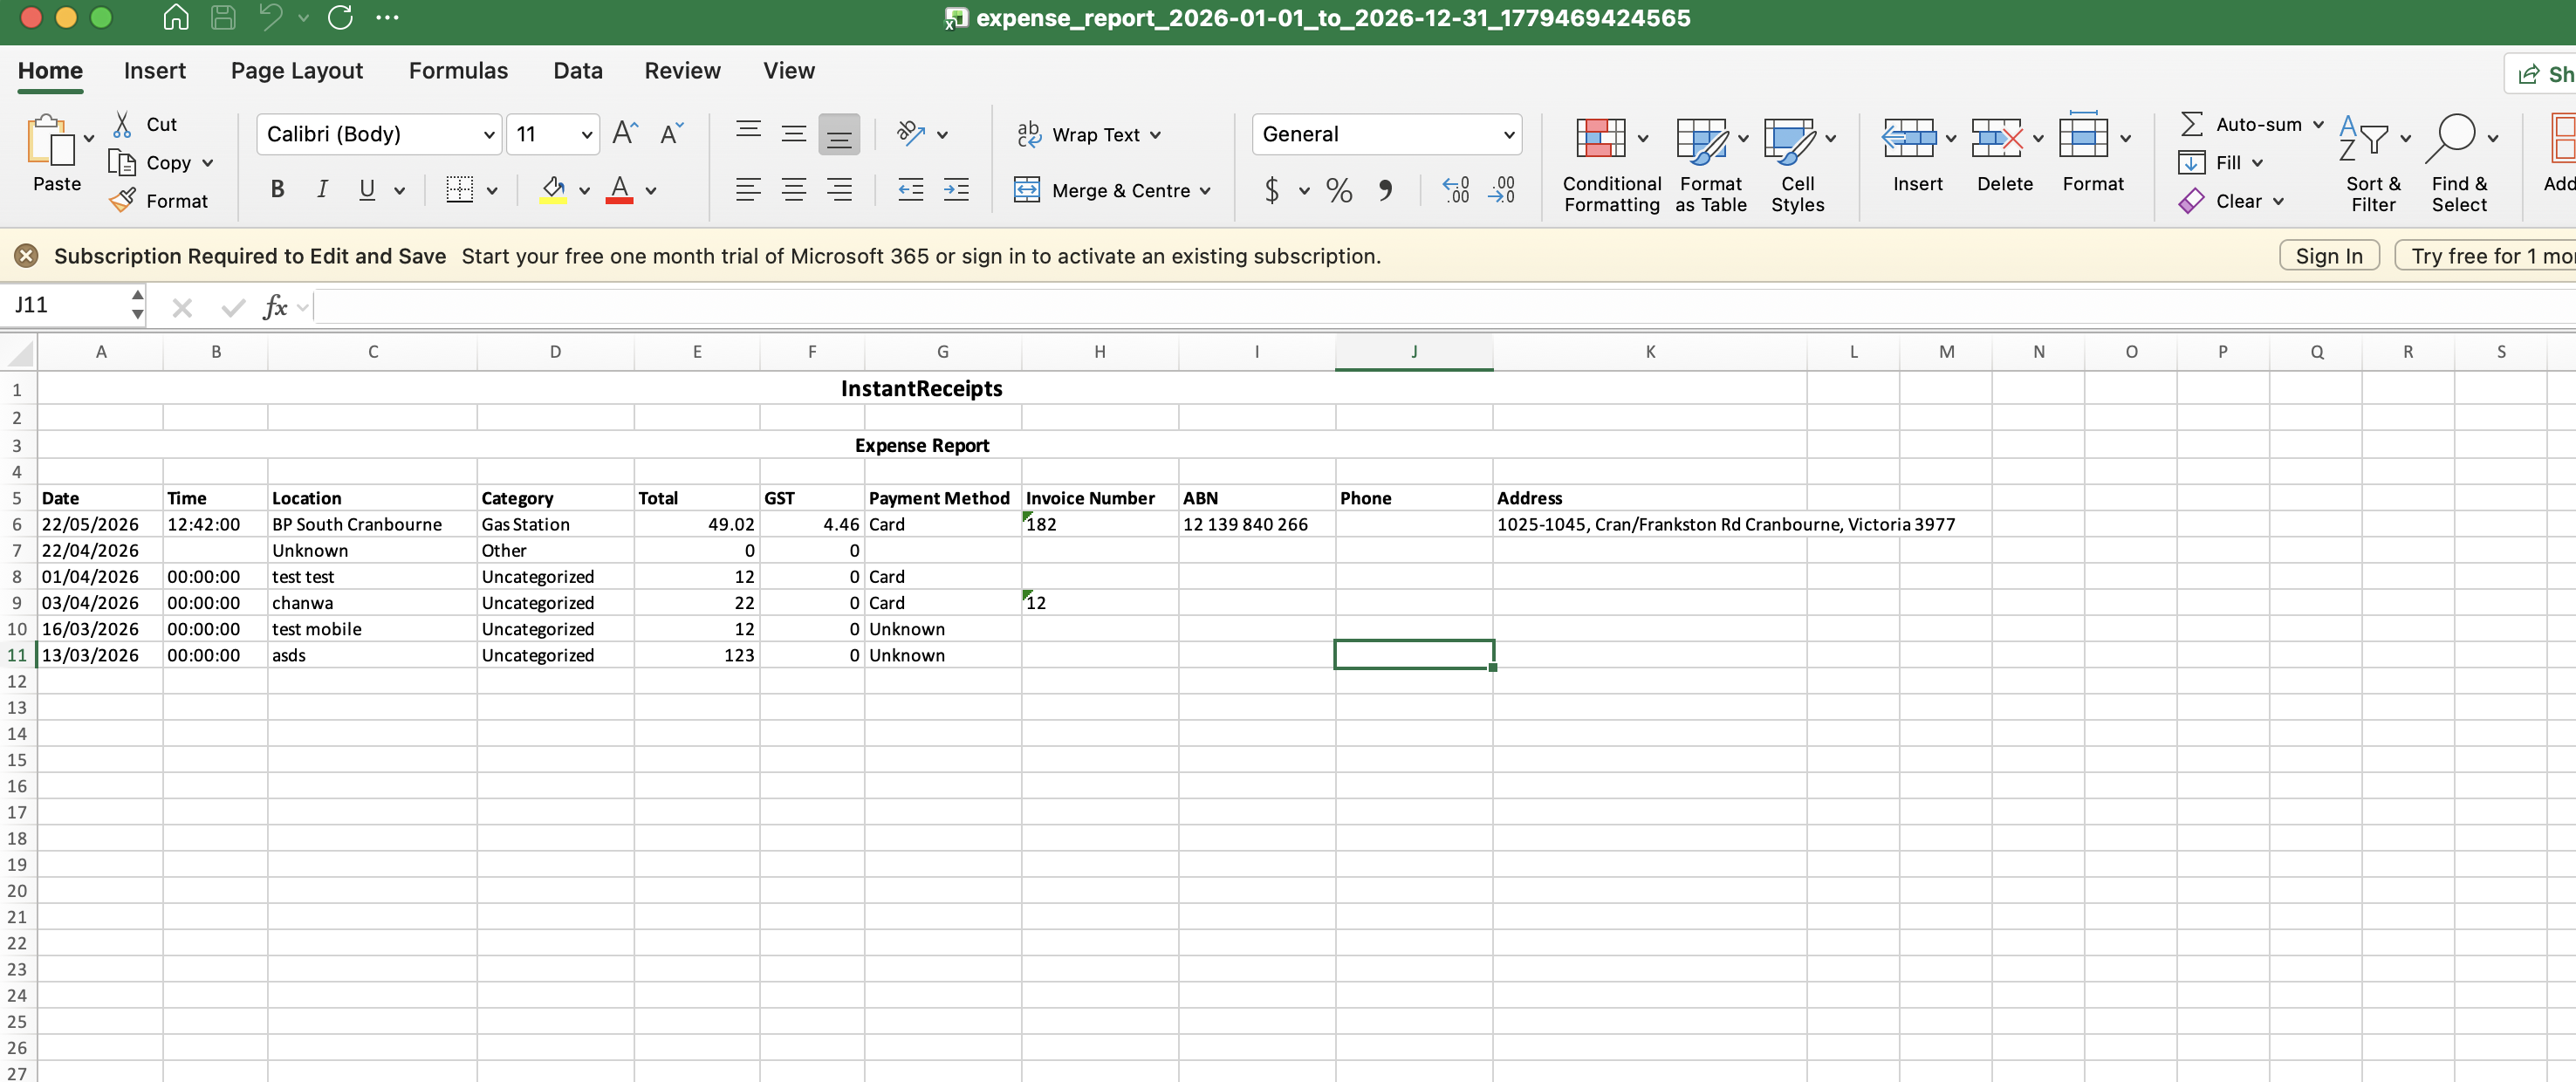Open Format as Table gallery
2576x1082 pixels.
[1711, 165]
